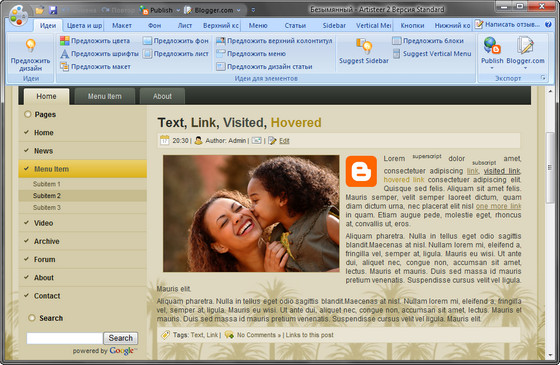Click the blue help question mark icon

tap(548, 24)
